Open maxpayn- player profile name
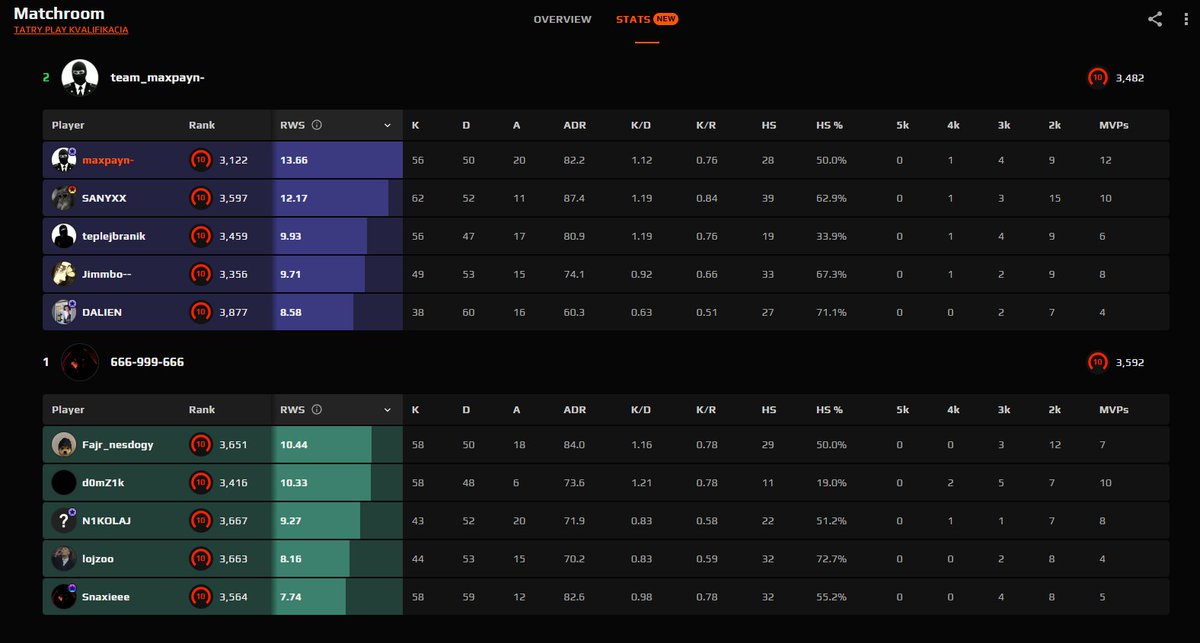This screenshot has height=643, width=1200. tap(108, 160)
